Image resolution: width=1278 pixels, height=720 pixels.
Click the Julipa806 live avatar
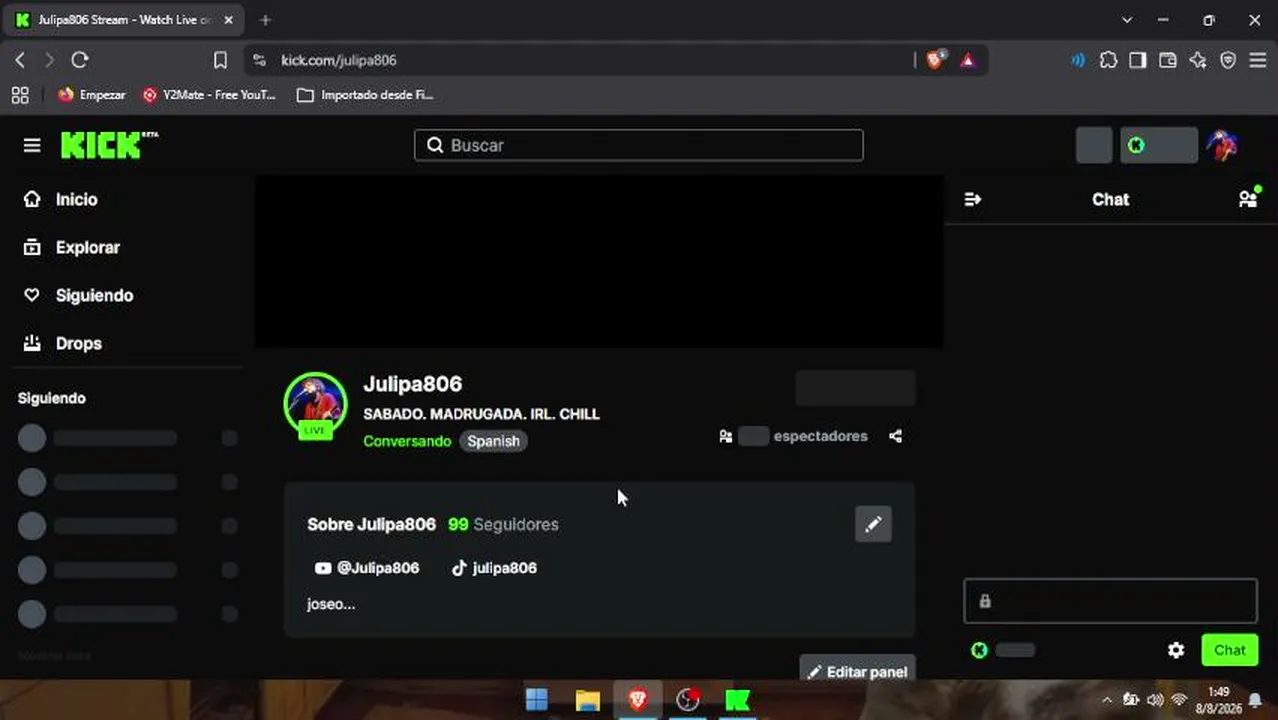click(315, 404)
